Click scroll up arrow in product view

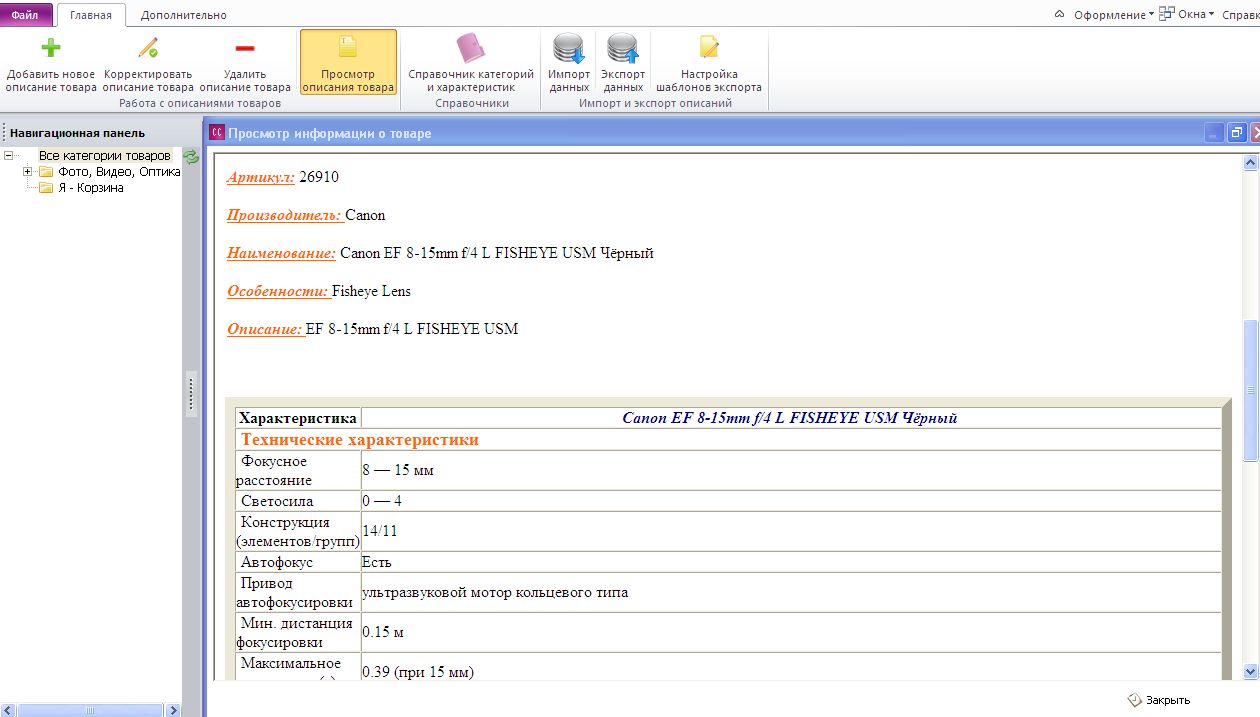point(1250,161)
